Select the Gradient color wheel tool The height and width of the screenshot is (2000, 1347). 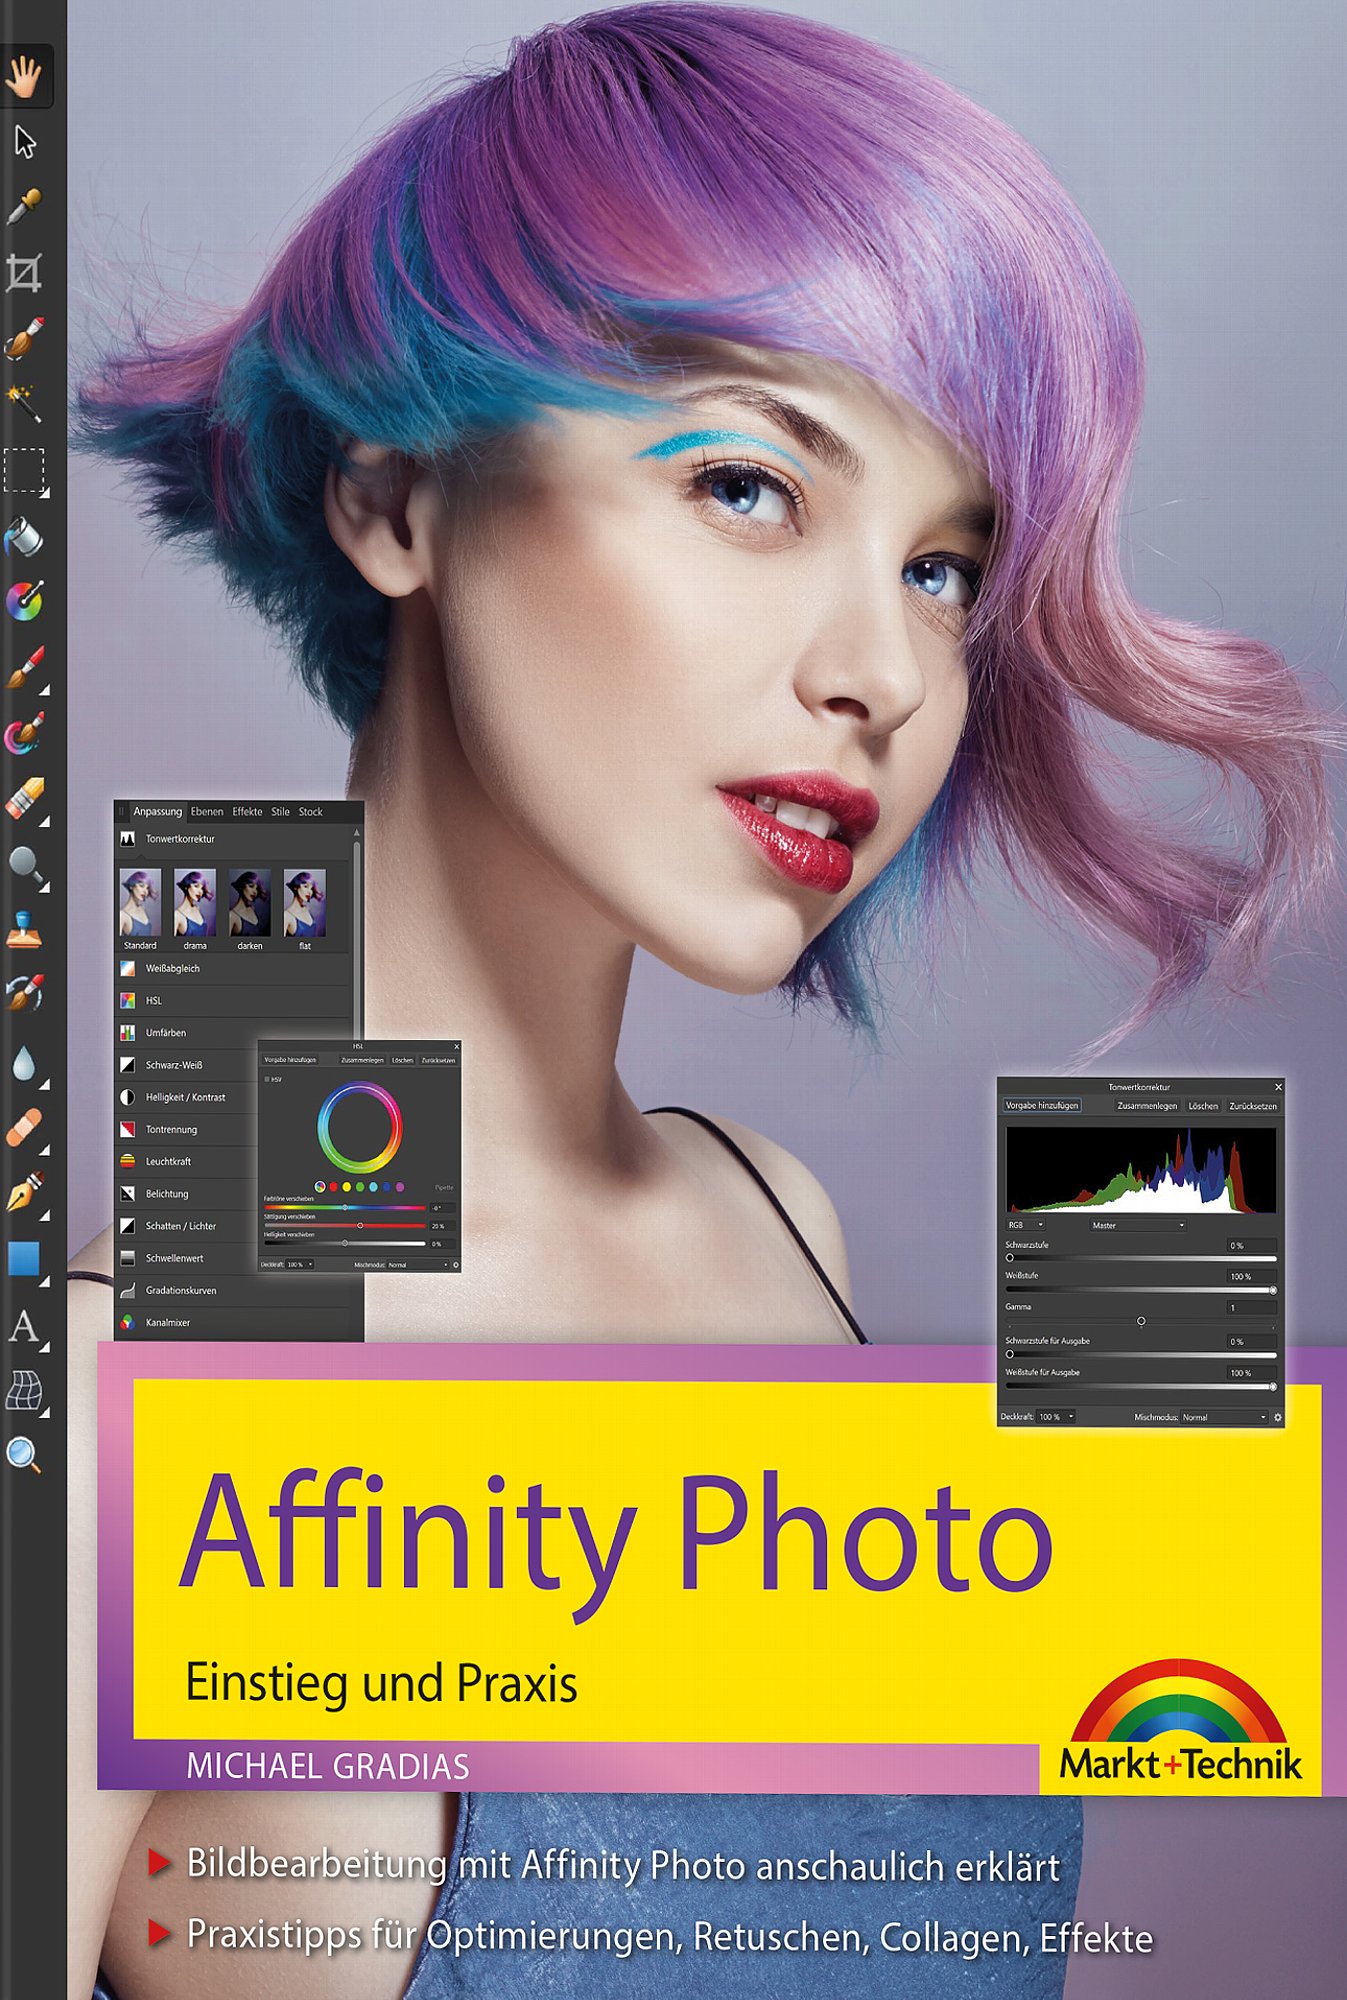click(24, 602)
